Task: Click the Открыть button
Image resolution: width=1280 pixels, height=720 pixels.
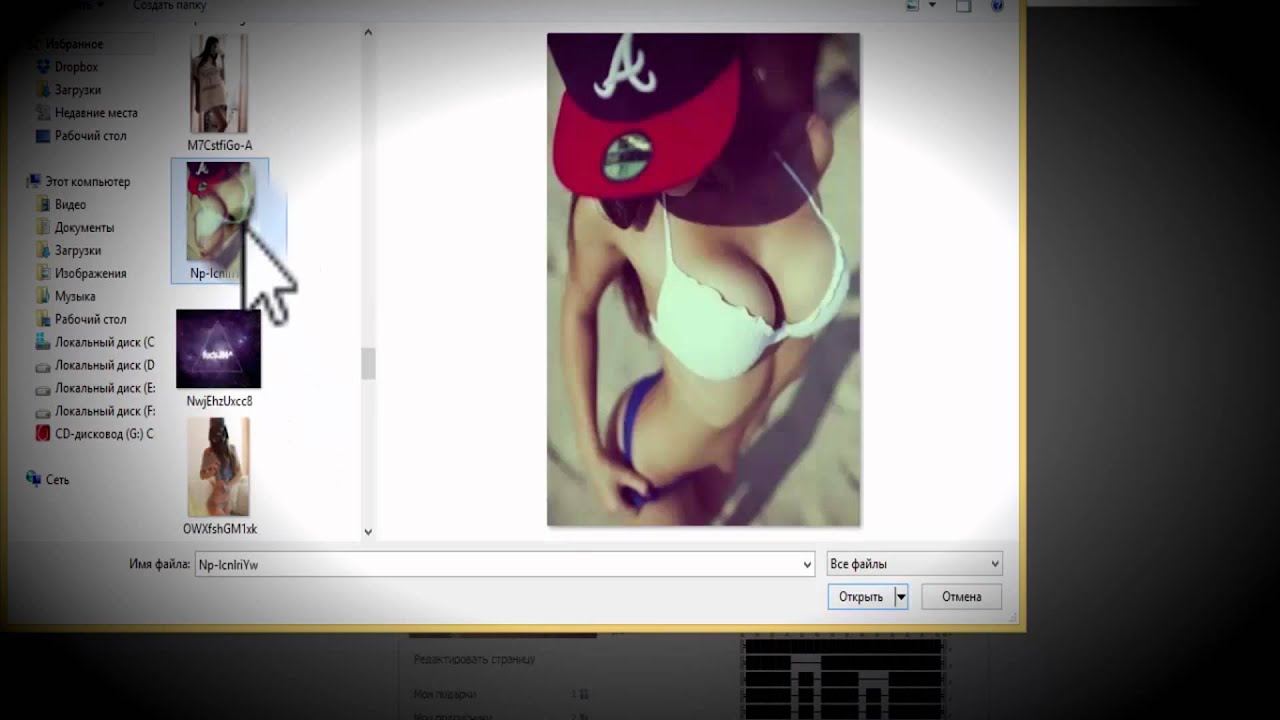Action: point(861,597)
